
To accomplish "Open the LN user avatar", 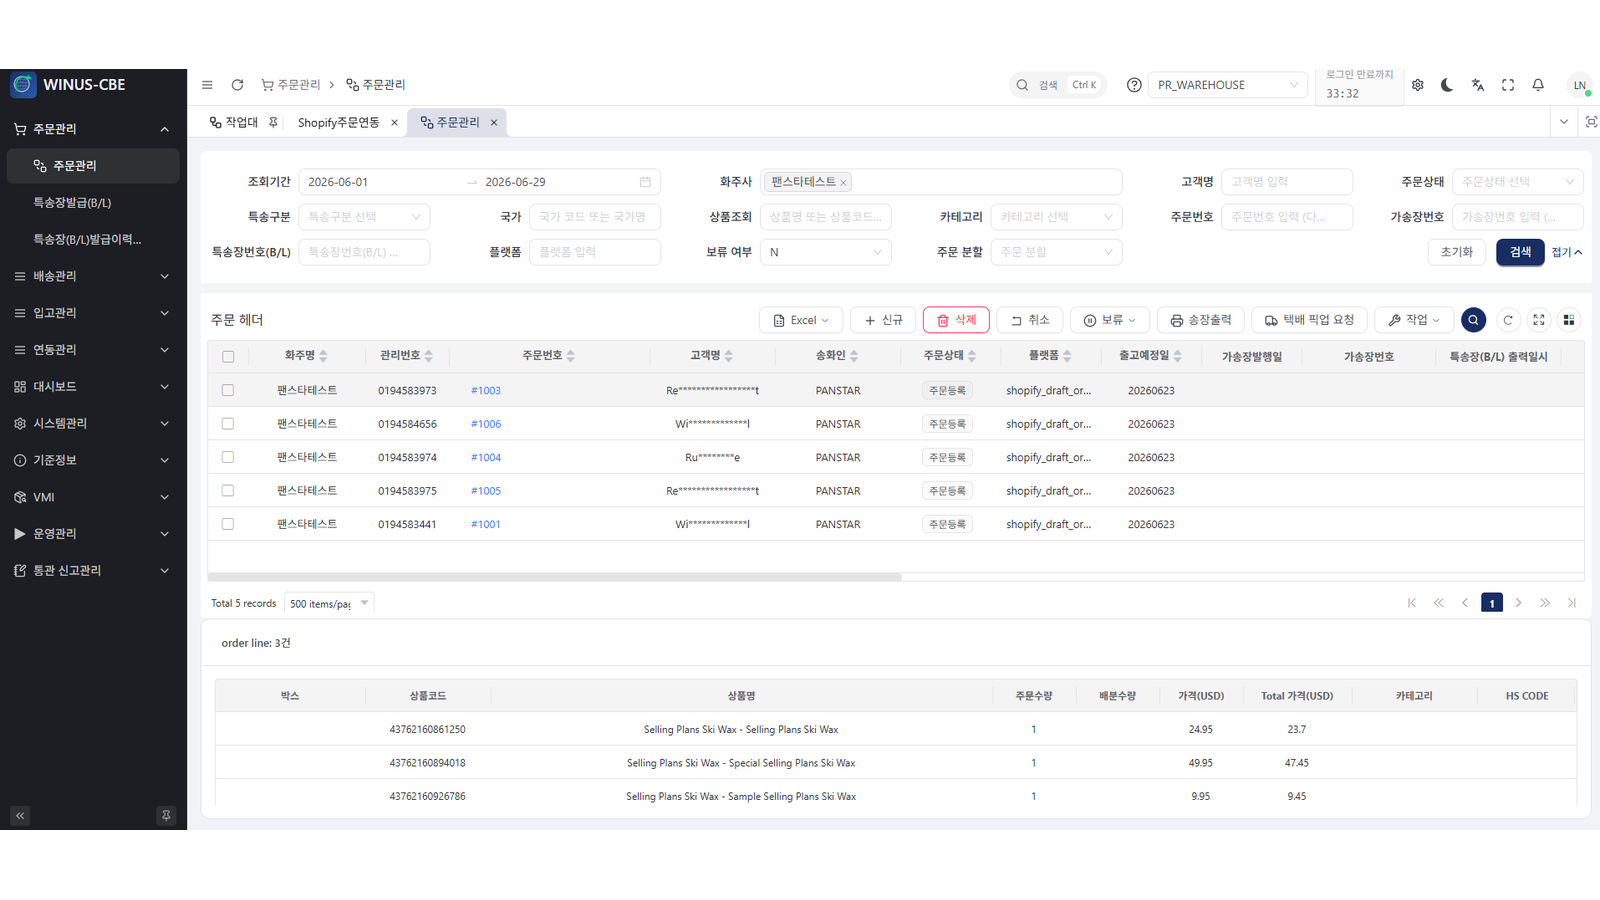I will pos(1579,85).
